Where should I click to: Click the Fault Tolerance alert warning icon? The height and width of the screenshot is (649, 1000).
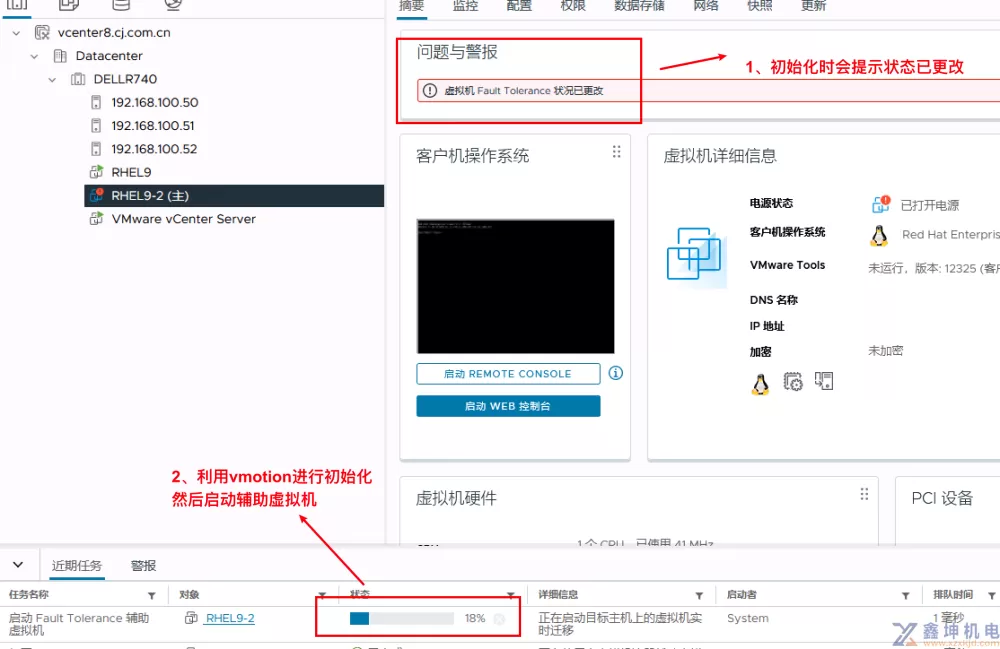pos(430,91)
